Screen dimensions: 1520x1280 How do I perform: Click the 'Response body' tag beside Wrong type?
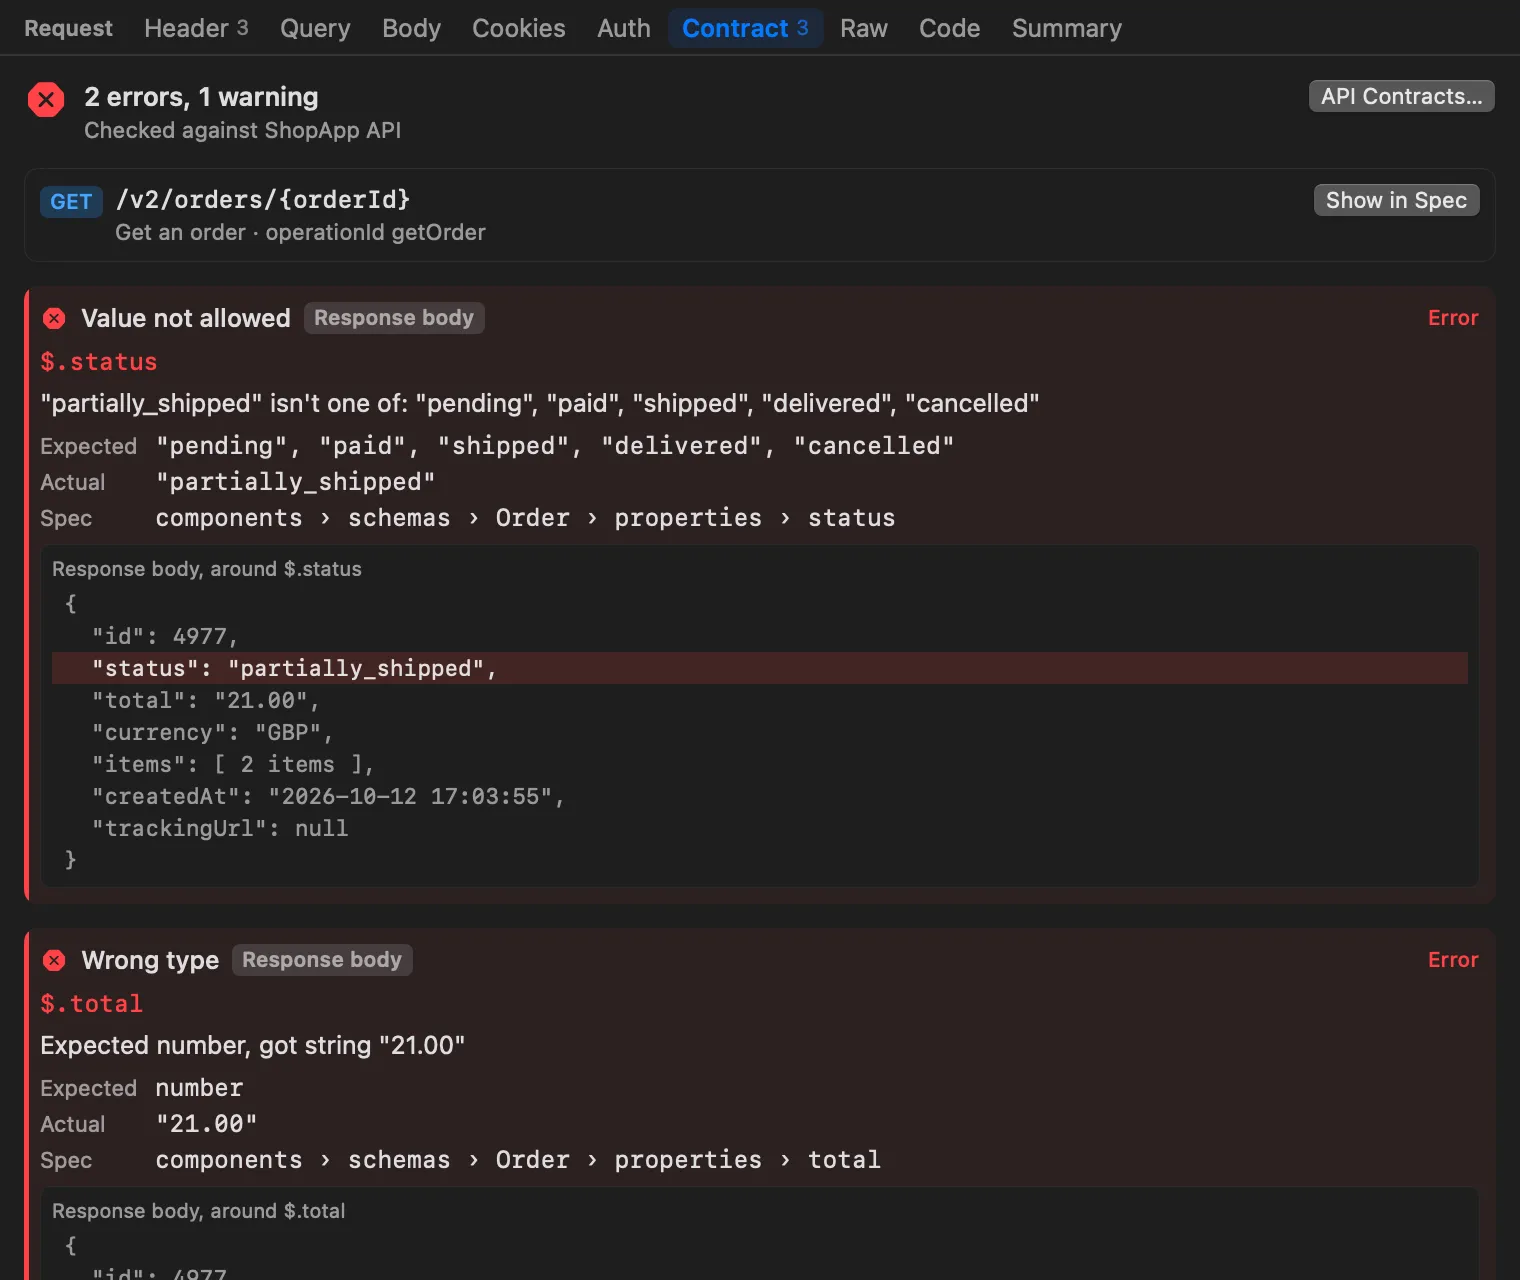pyautogui.click(x=322, y=960)
